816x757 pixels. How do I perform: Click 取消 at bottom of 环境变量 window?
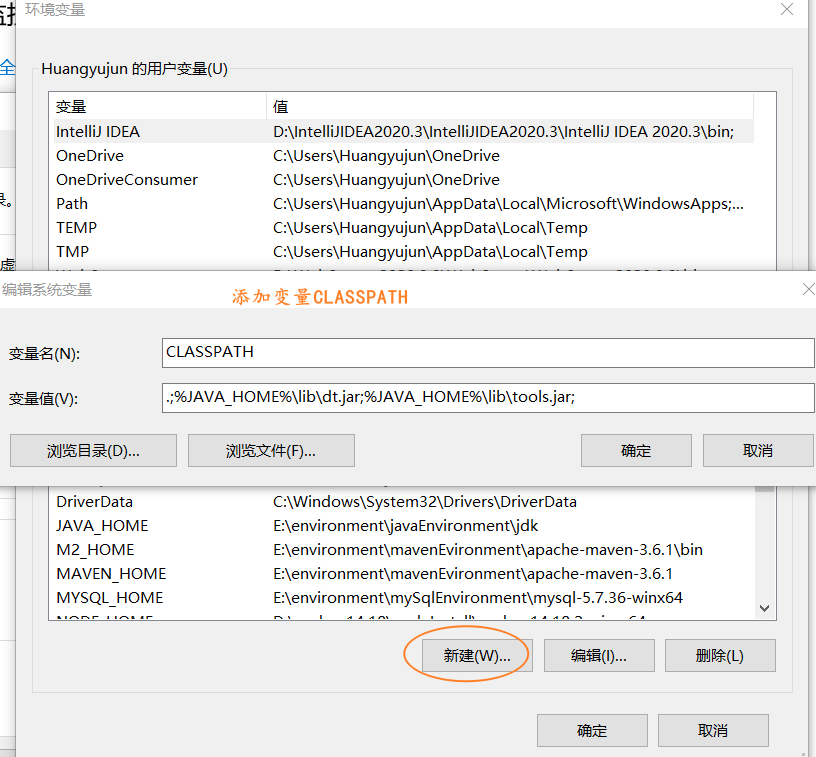click(713, 730)
